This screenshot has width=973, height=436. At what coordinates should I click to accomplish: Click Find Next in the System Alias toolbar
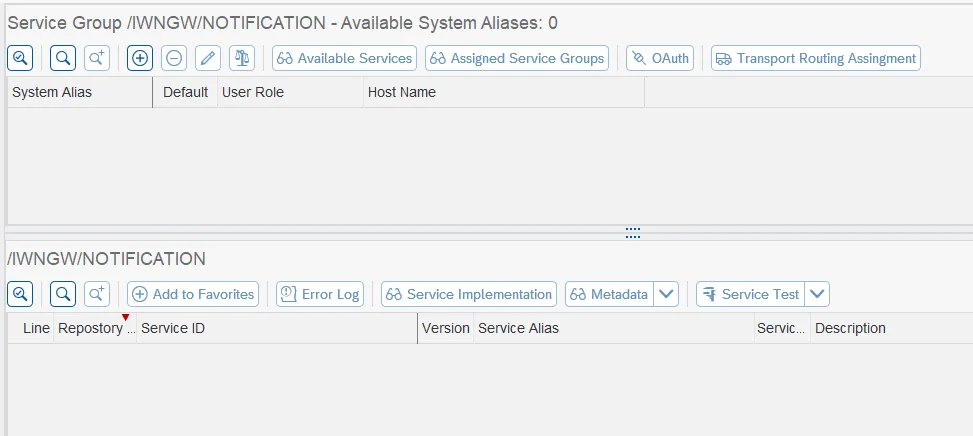97,58
